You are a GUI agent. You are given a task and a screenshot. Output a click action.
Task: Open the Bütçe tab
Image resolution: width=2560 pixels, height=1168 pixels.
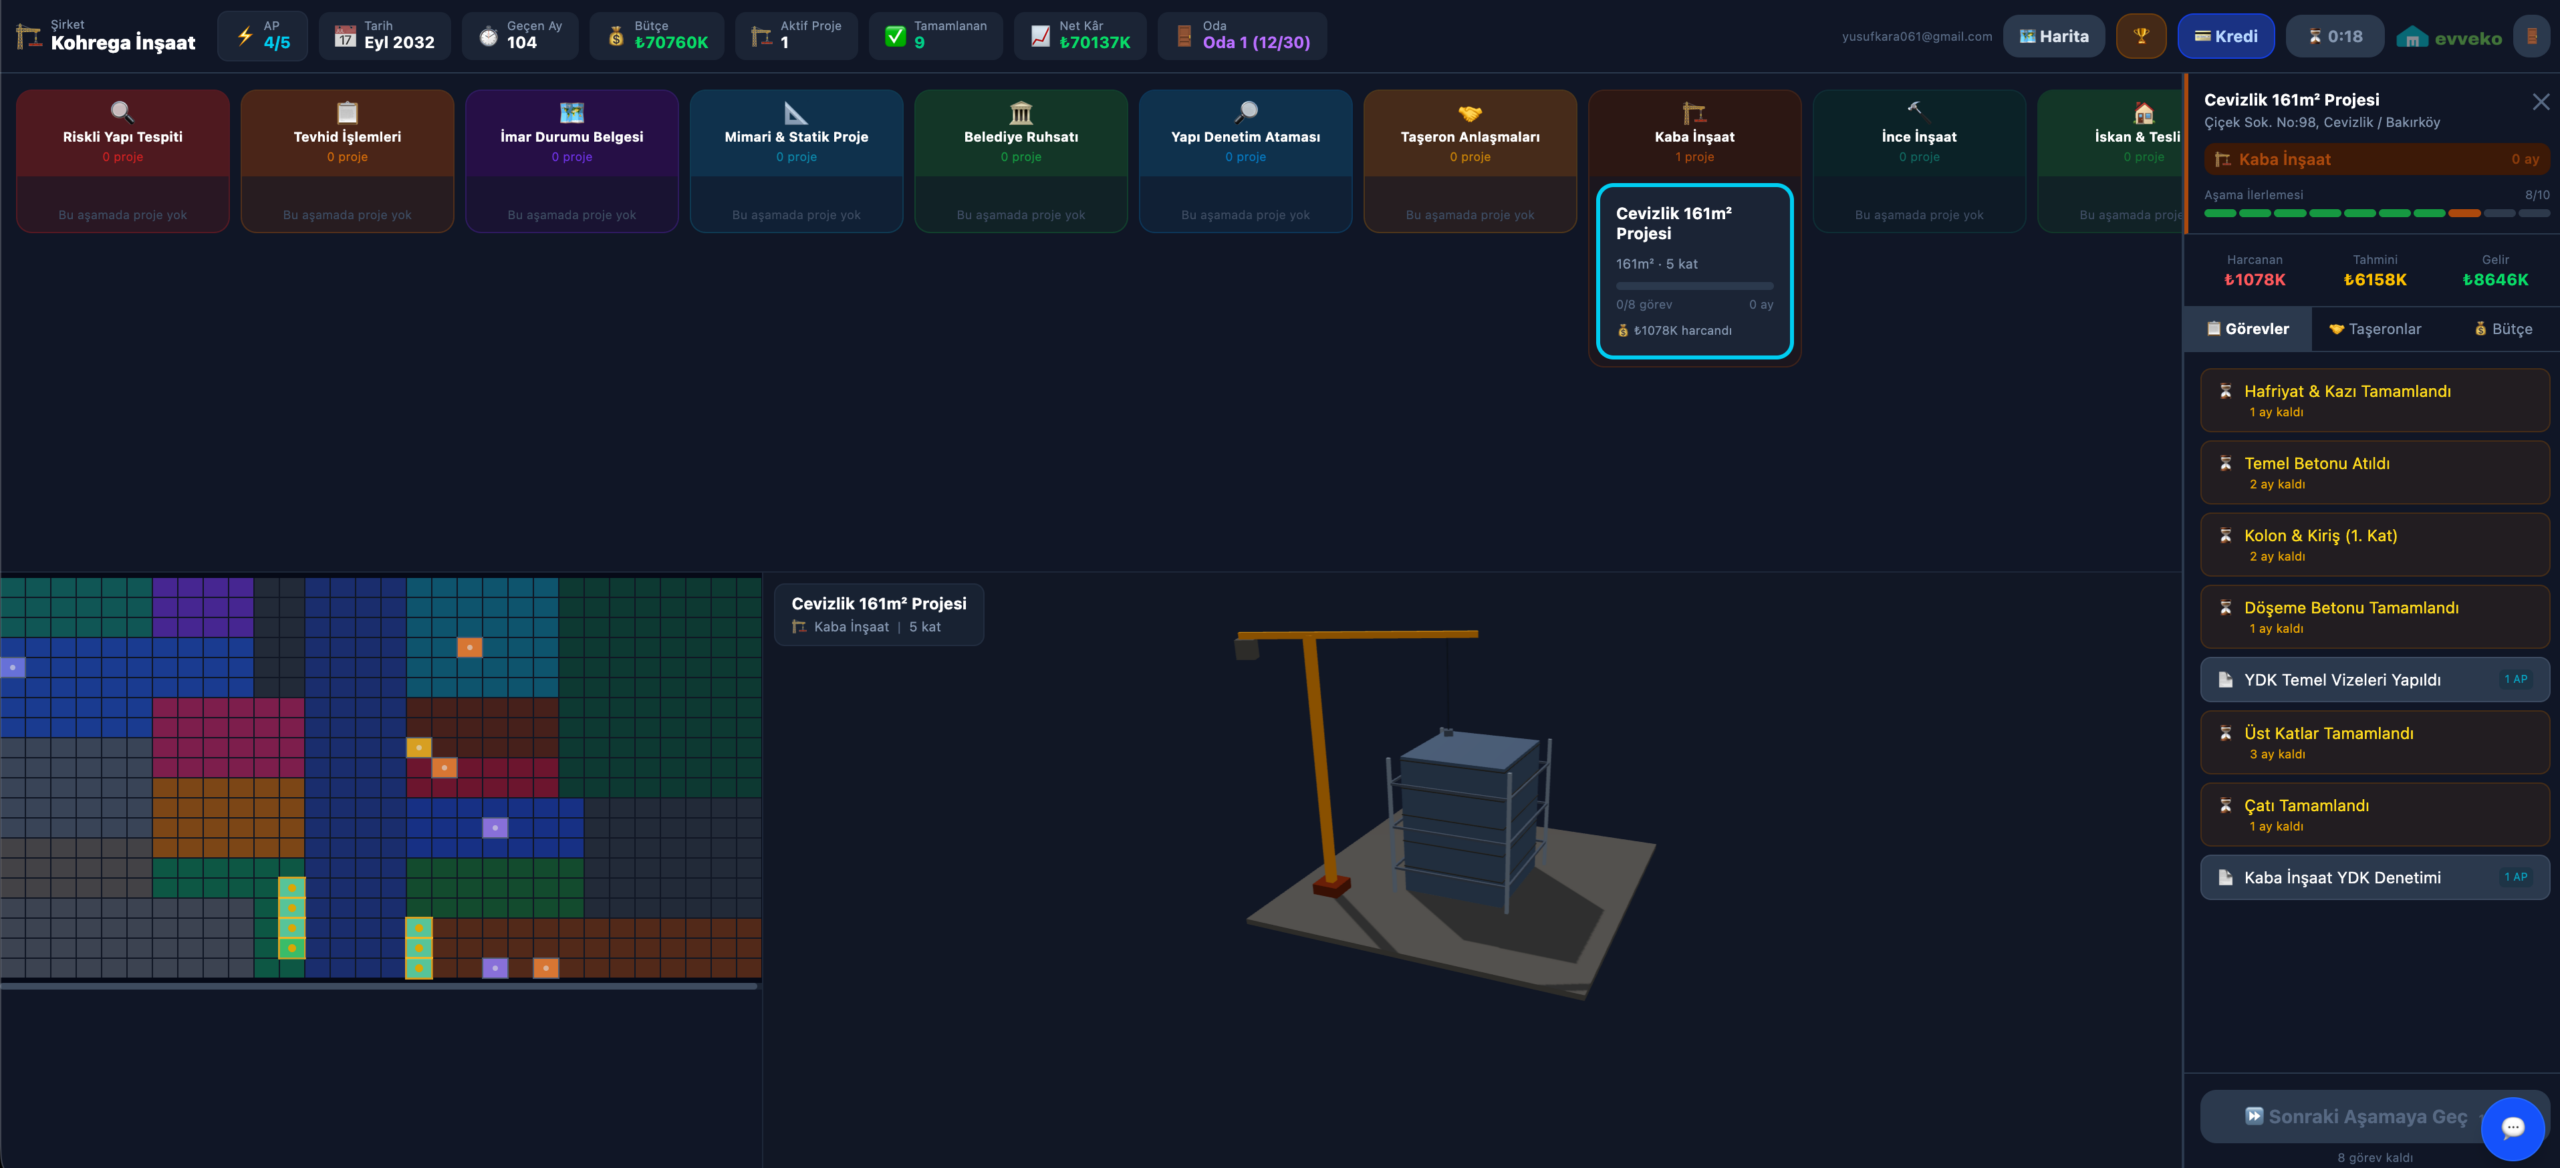pos(2502,329)
